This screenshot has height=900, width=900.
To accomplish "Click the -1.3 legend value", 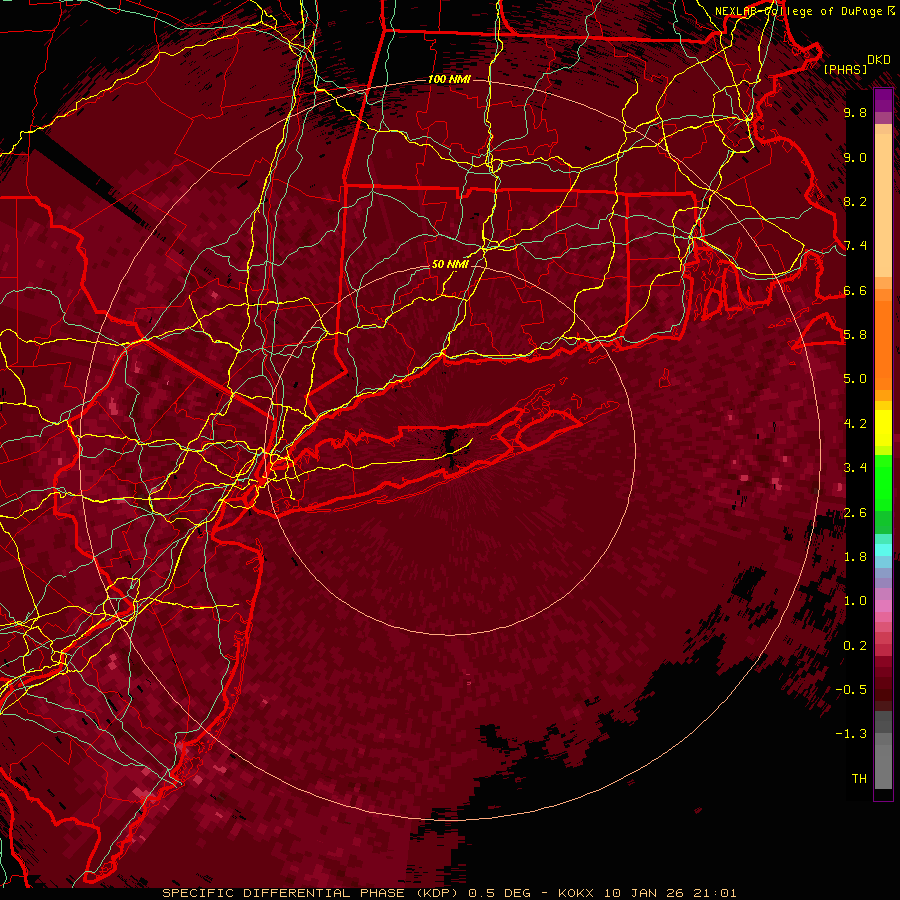I will pyautogui.click(x=852, y=734).
